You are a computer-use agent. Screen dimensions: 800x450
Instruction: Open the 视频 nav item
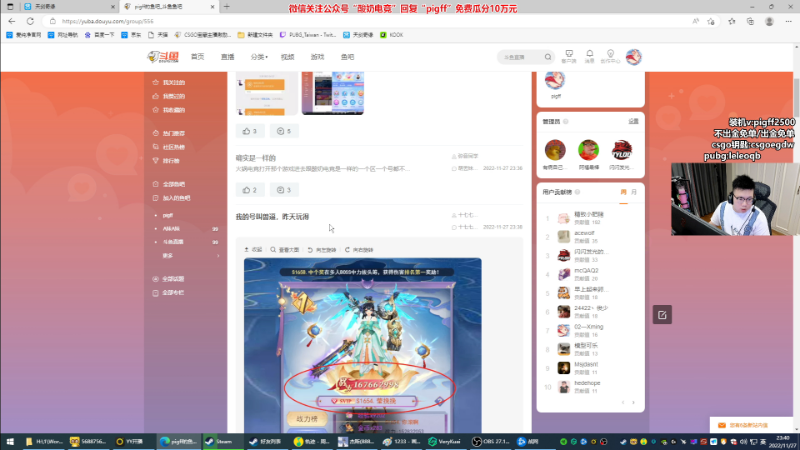pos(288,57)
